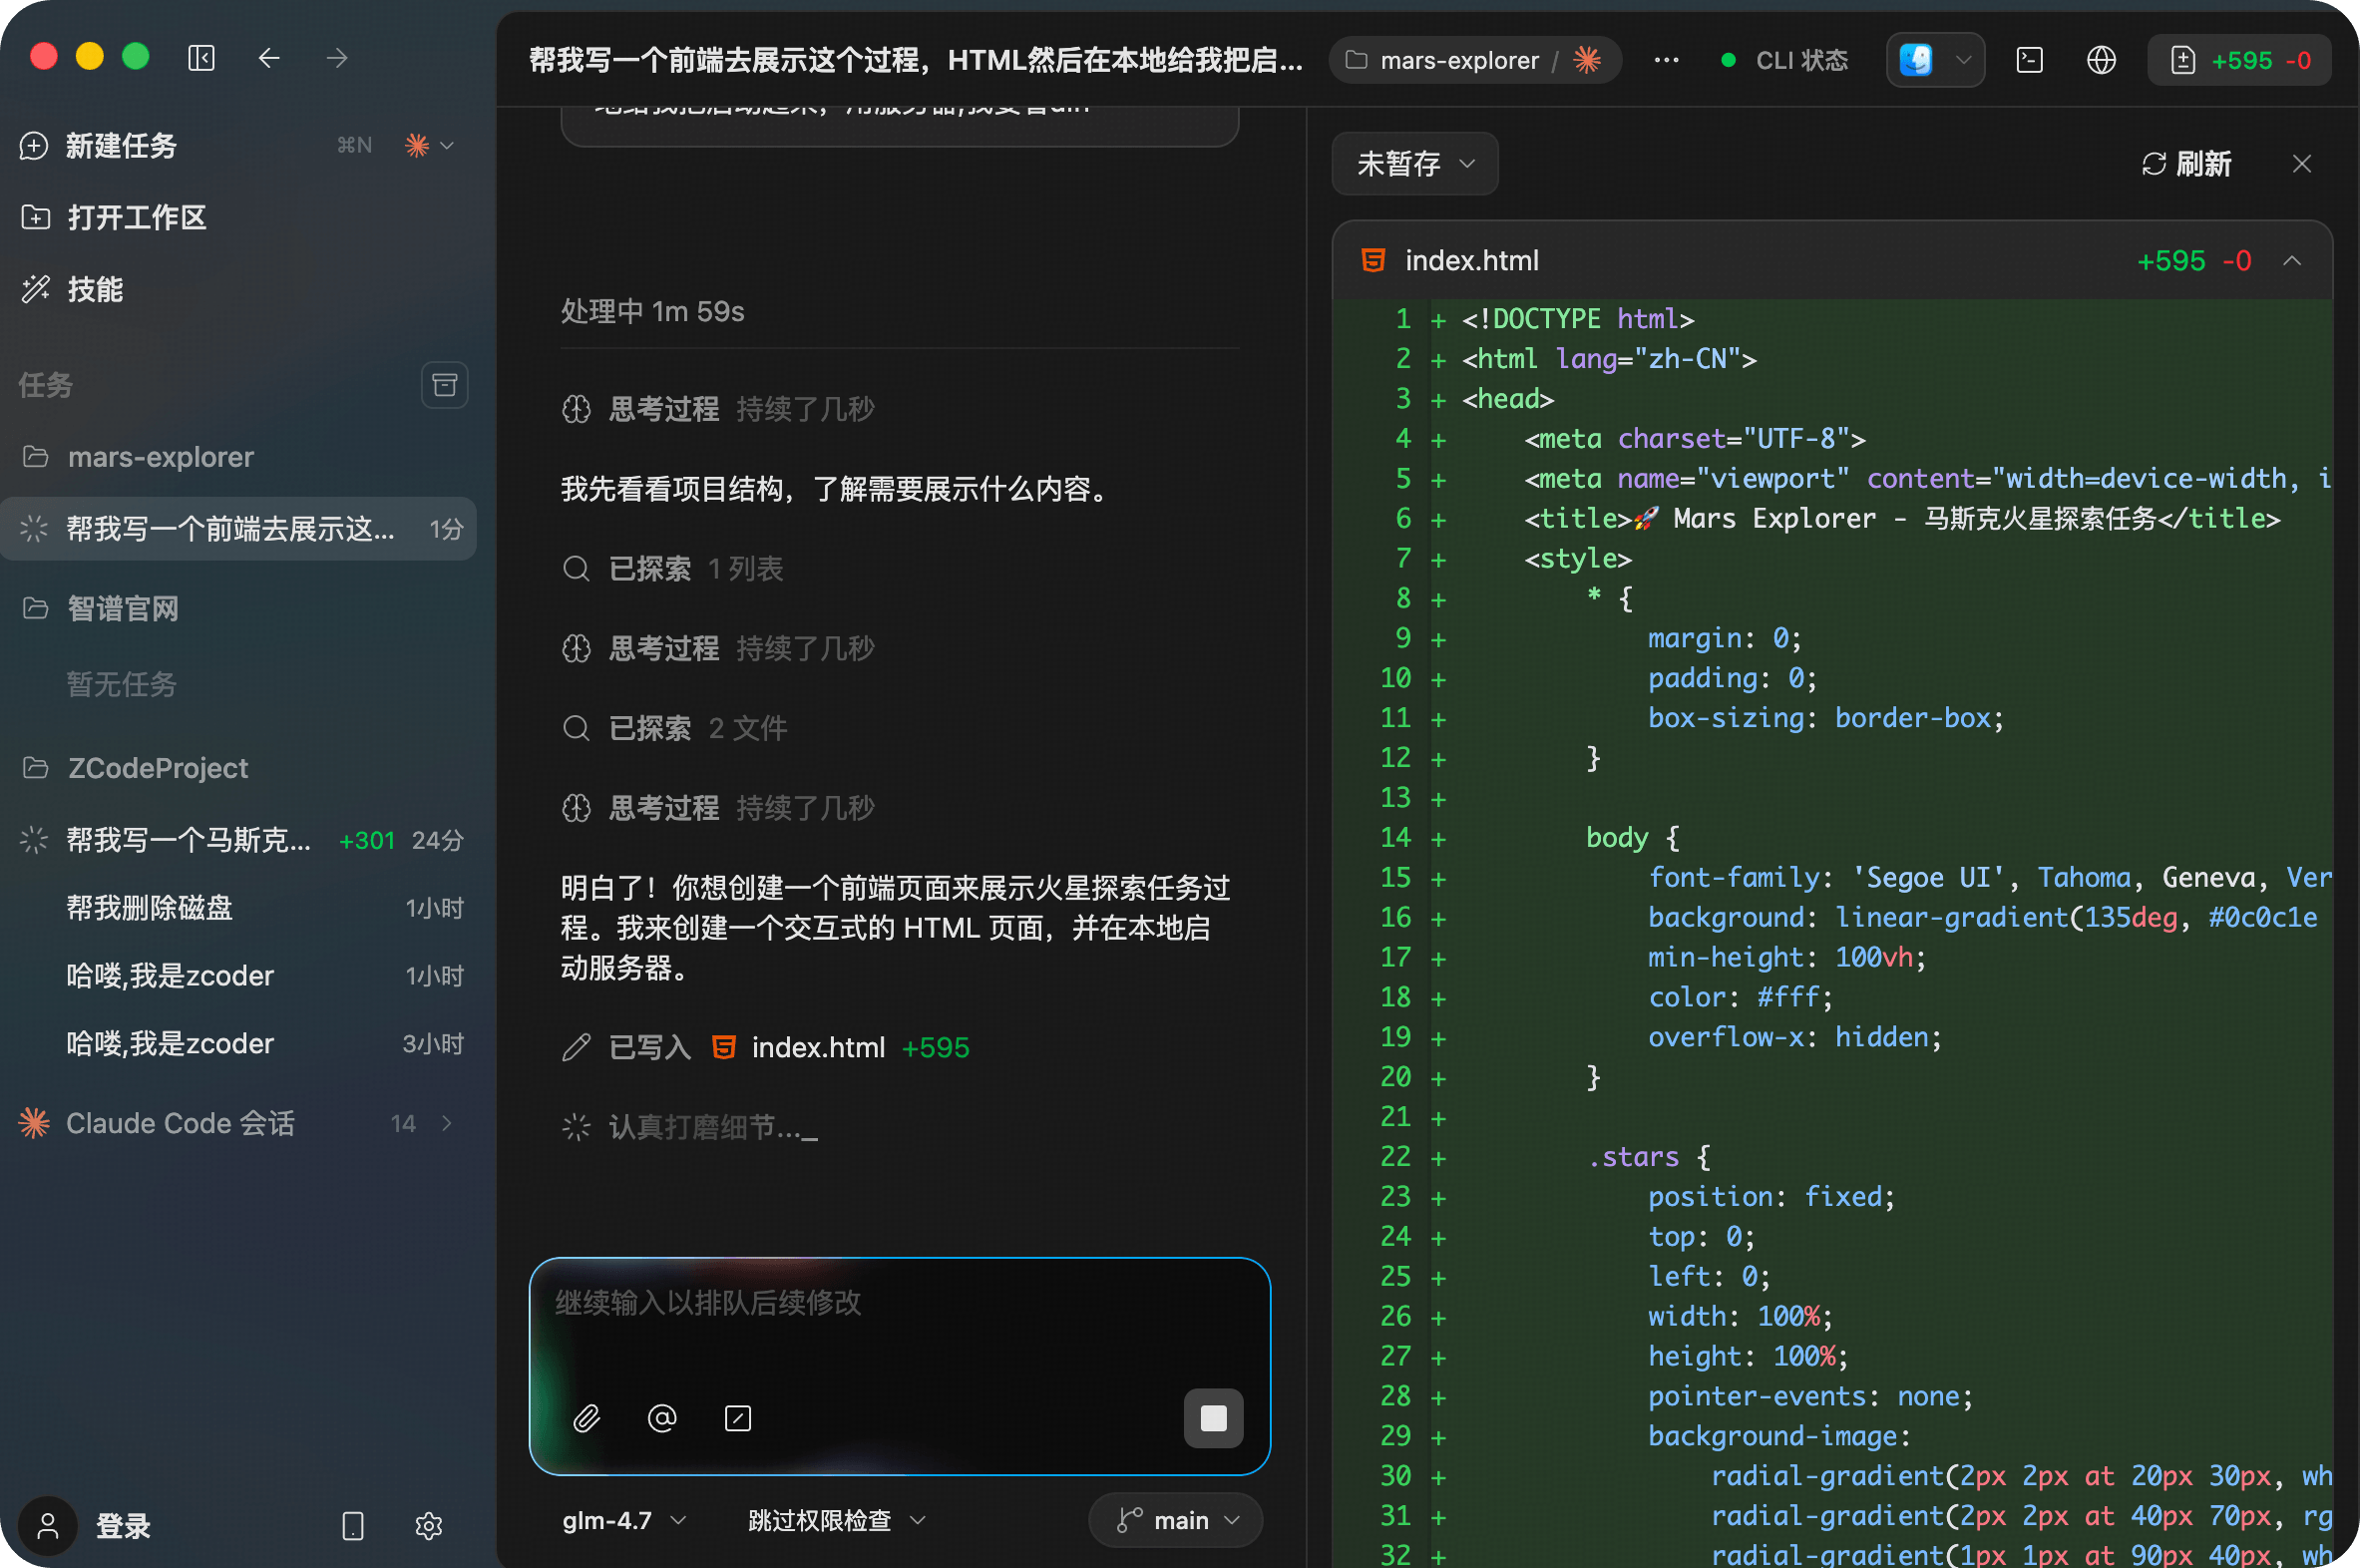The height and width of the screenshot is (1568, 2360).
Task: Expand the 未暂存 dropdown
Action: 1414,163
